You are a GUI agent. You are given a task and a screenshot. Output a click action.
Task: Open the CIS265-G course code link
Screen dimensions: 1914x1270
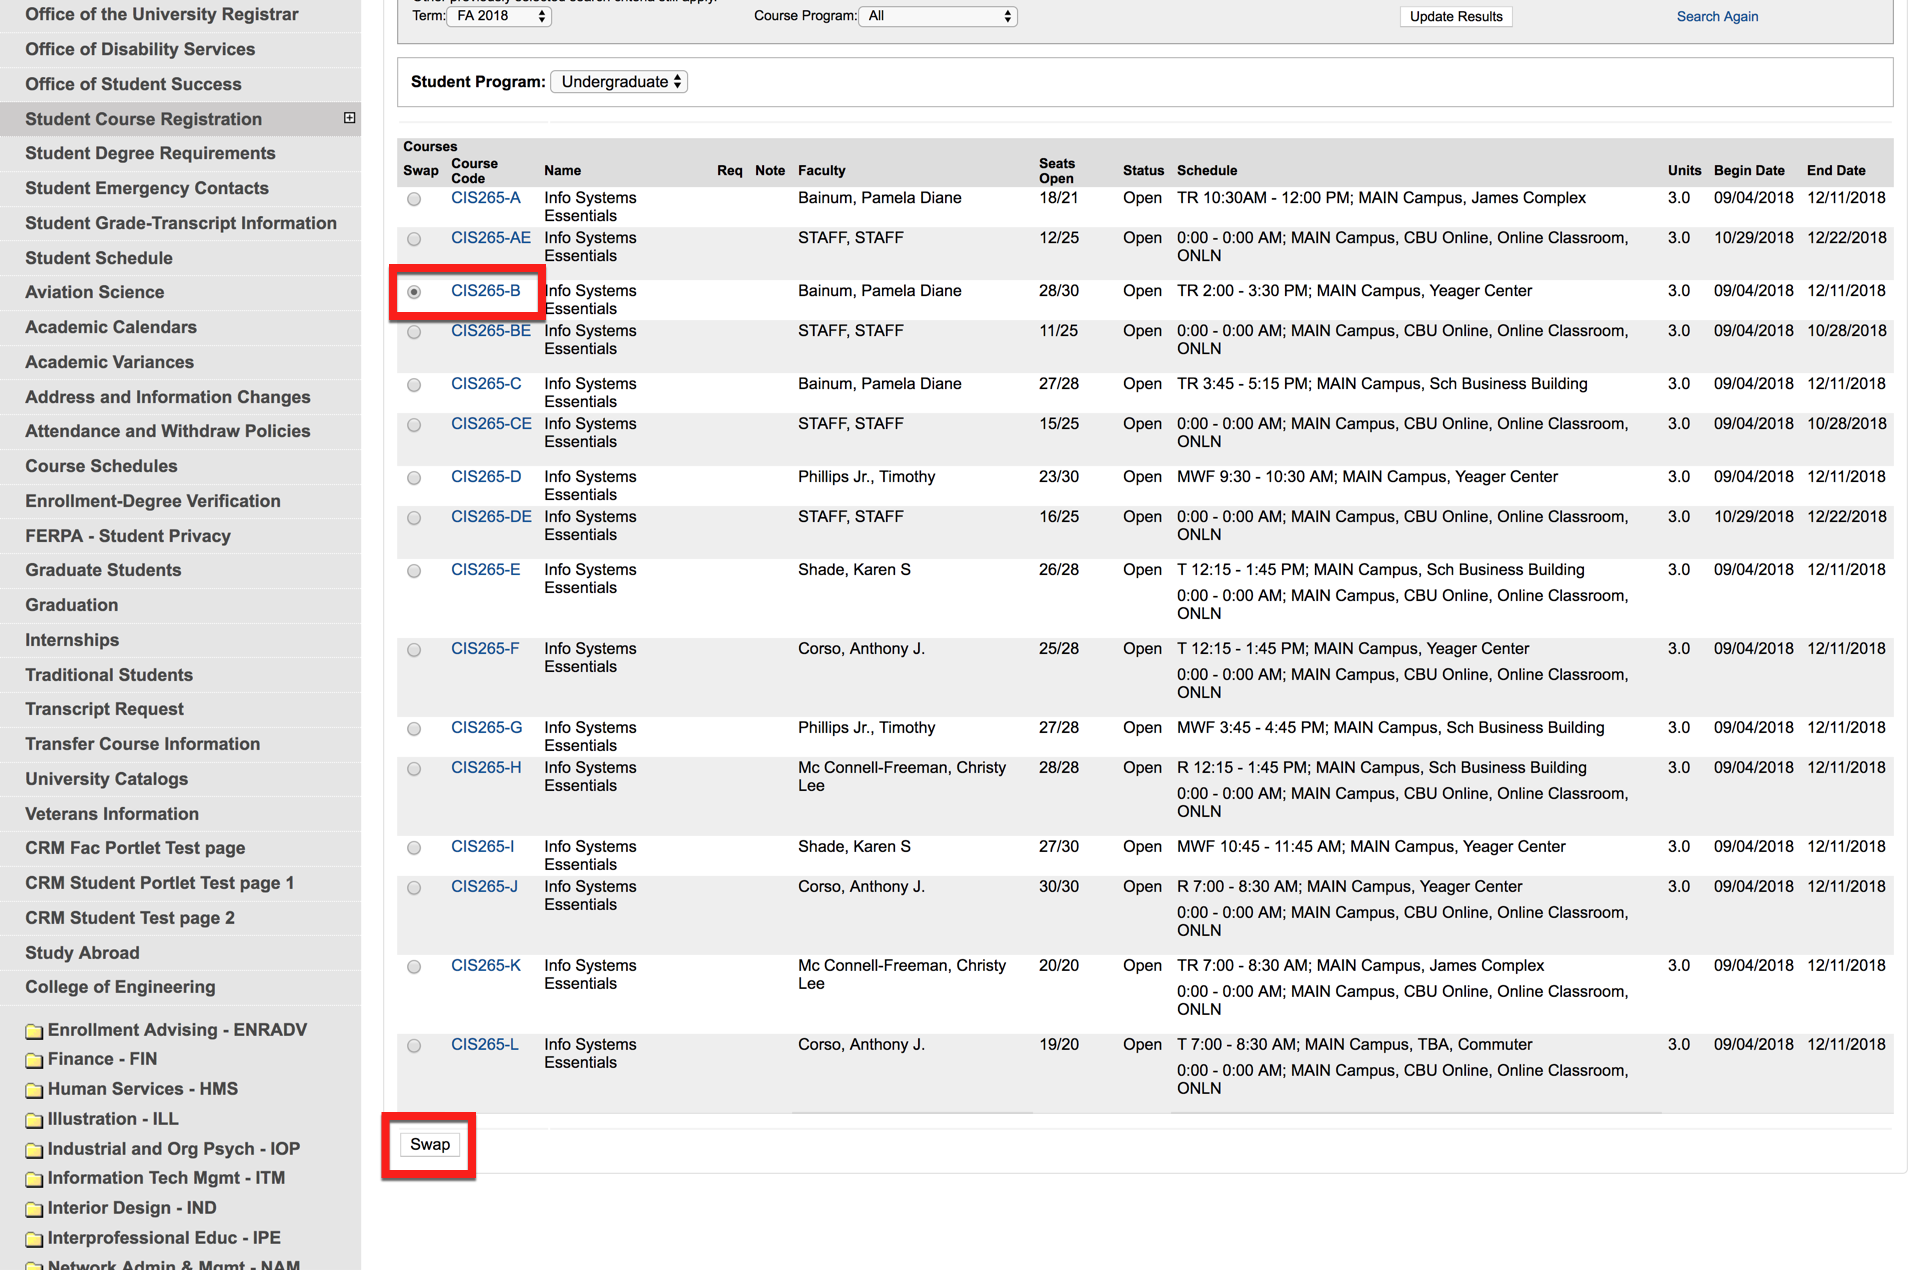pyautogui.click(x=486, y=728)
